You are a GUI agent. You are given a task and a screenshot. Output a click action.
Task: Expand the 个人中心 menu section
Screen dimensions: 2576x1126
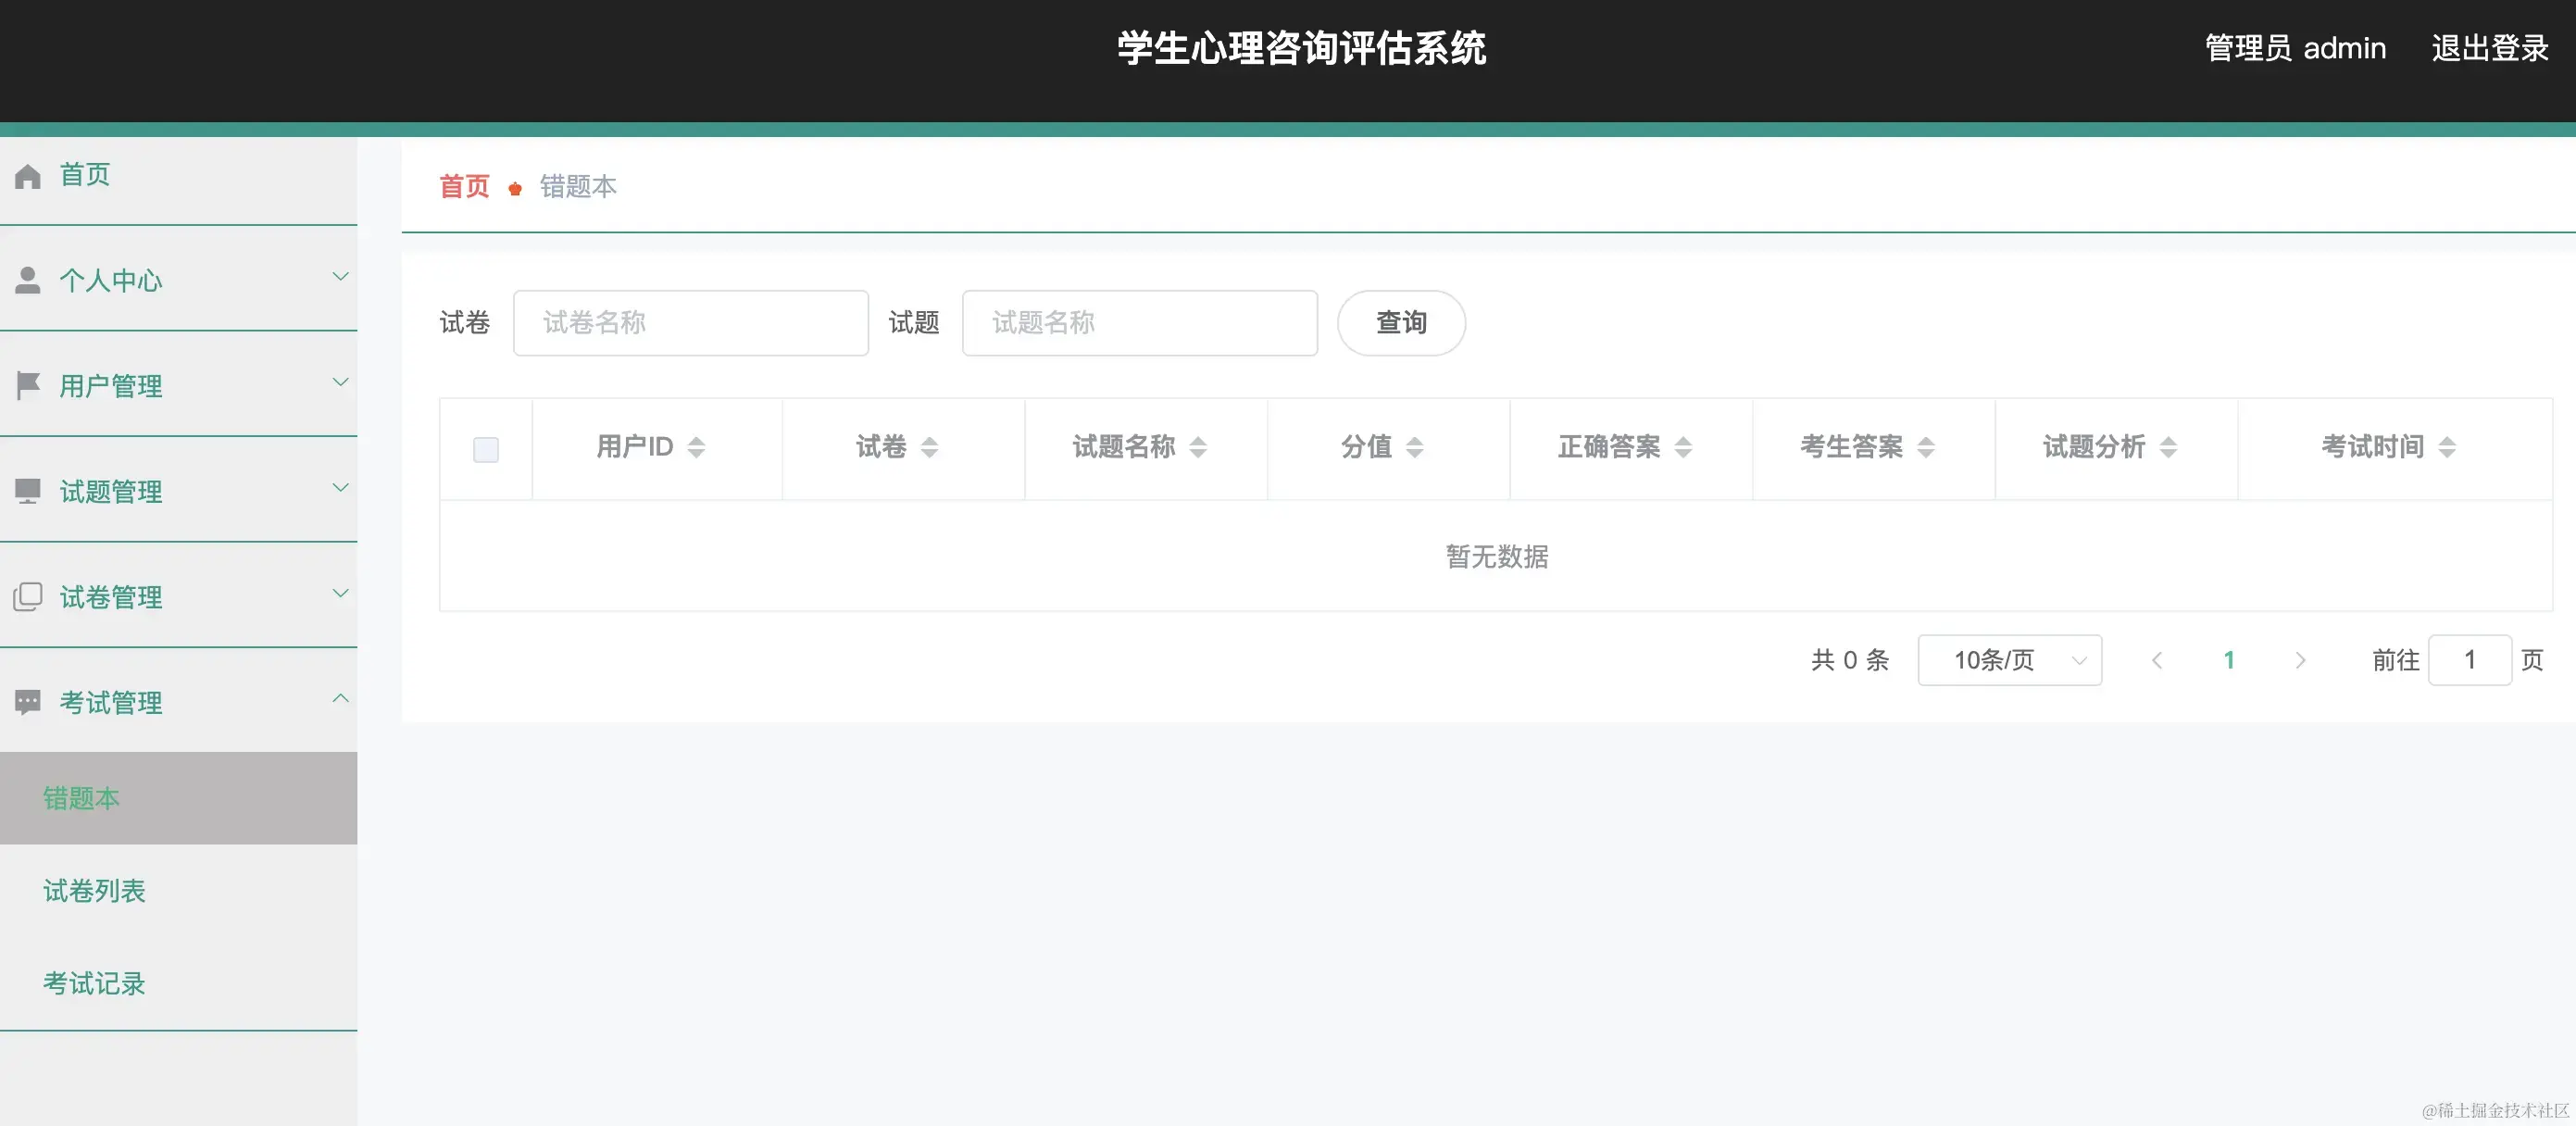point(340,276)
